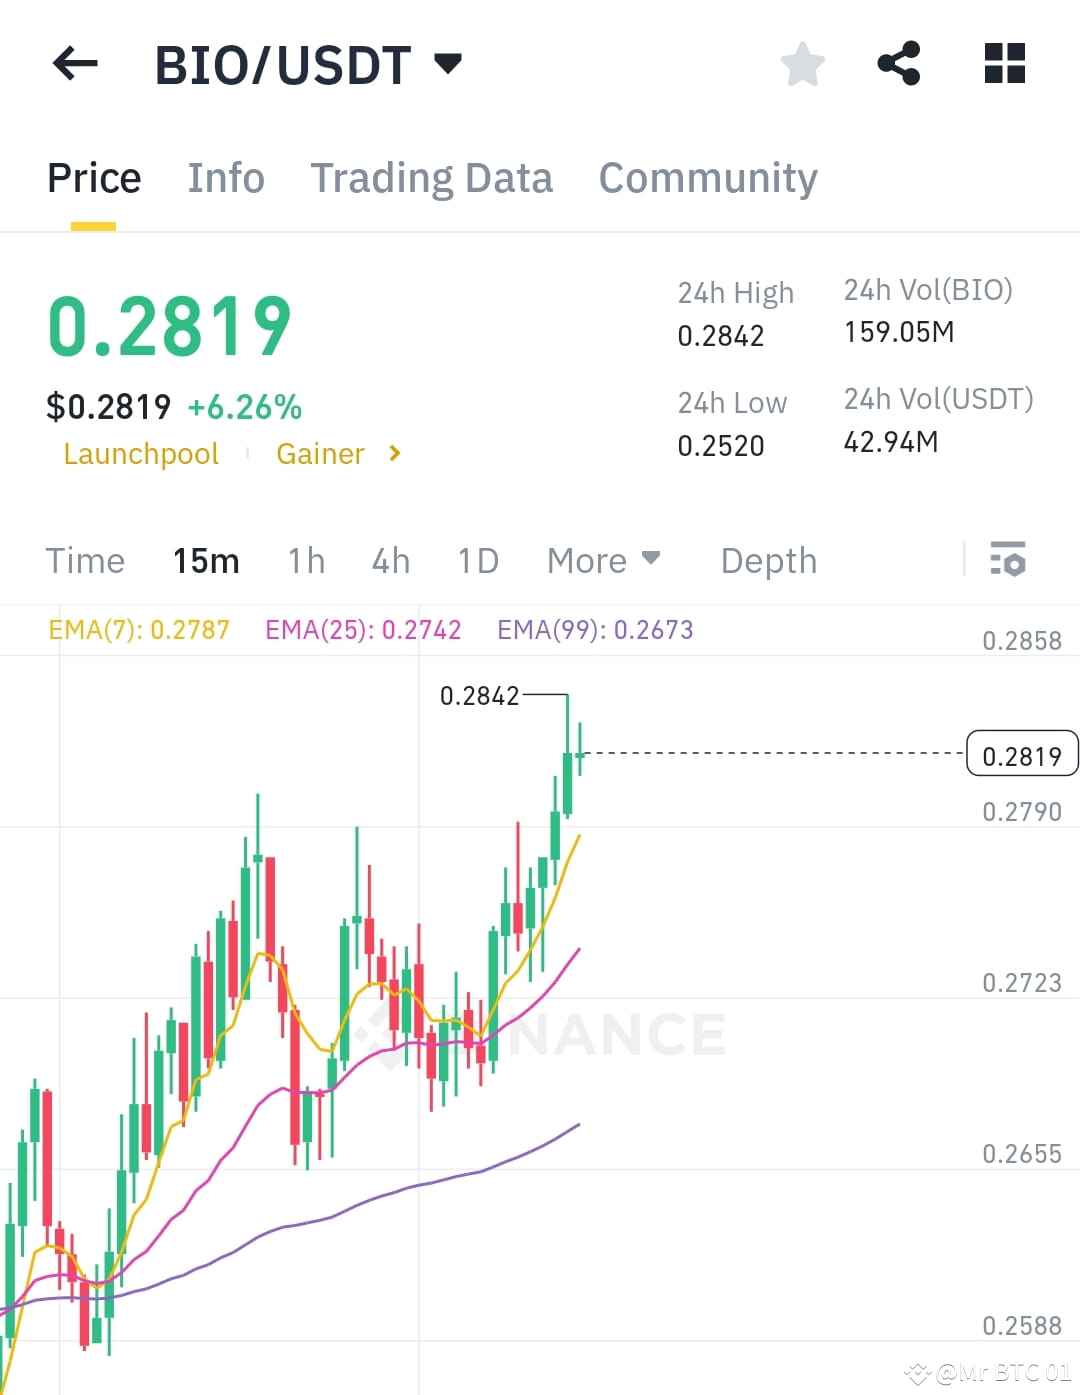
Task: Select the 1D chart interval
Action: pyautogui.click(x=477, y=561)
